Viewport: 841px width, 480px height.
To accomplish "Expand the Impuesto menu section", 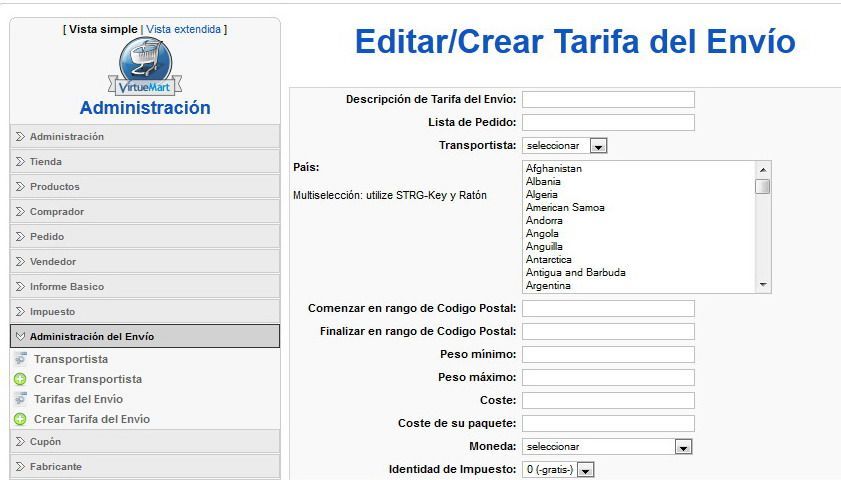I will [x=145, y=312].
